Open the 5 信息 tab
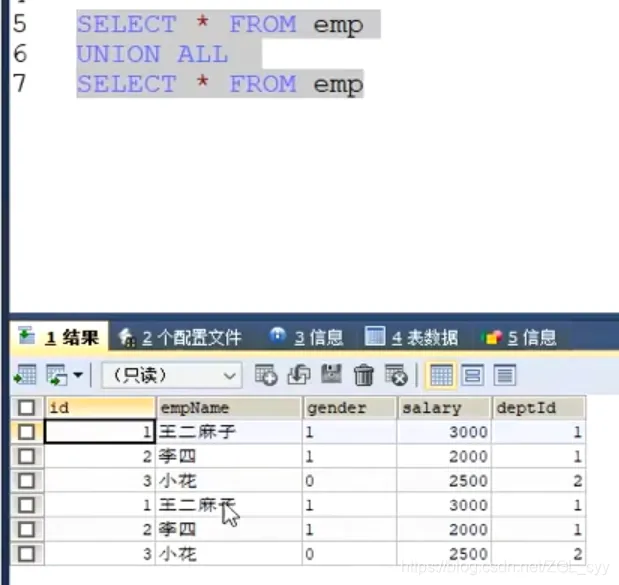The height and width of the screenshot is (585, 619). tap(519, 338)
